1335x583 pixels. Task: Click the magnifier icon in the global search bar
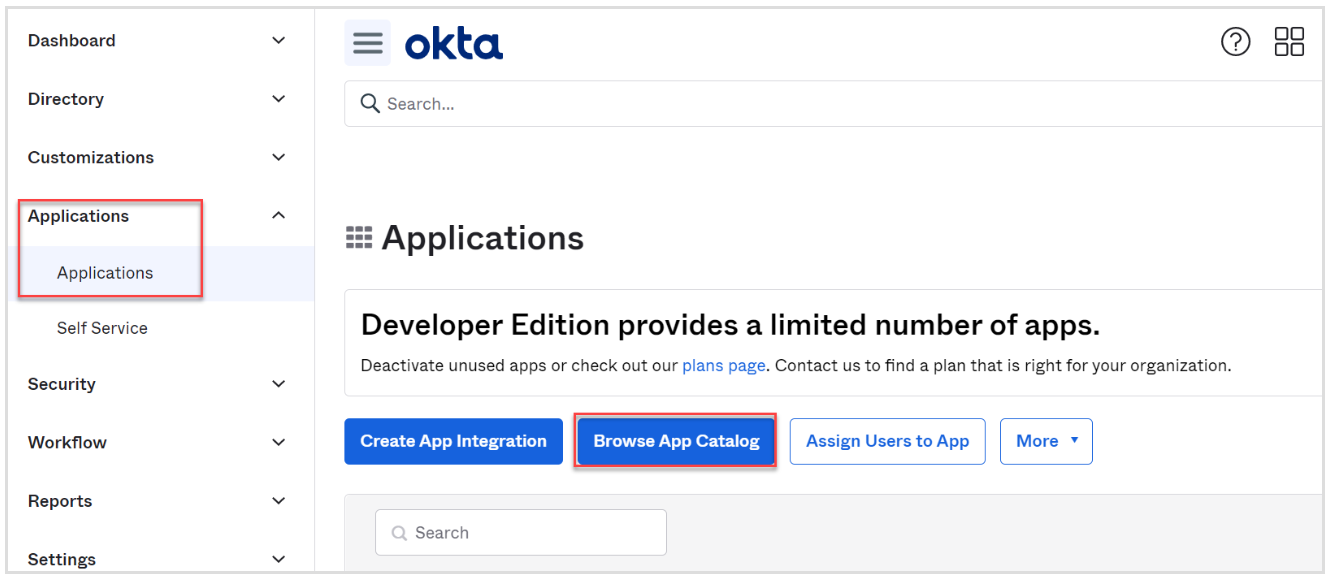(370, 103)
